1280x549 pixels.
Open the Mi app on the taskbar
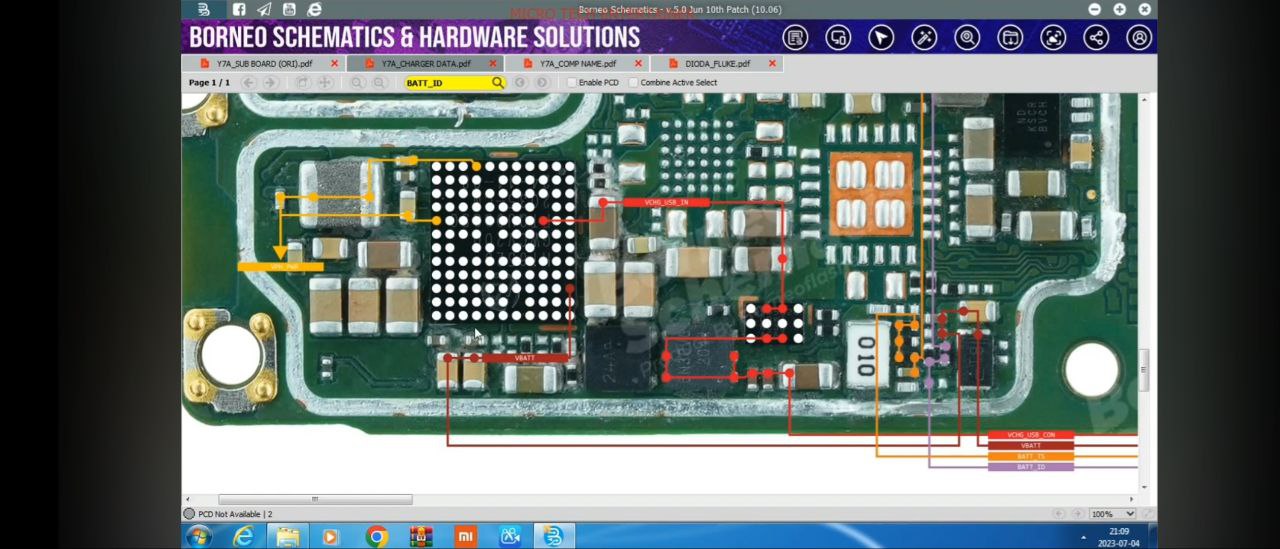466,536
